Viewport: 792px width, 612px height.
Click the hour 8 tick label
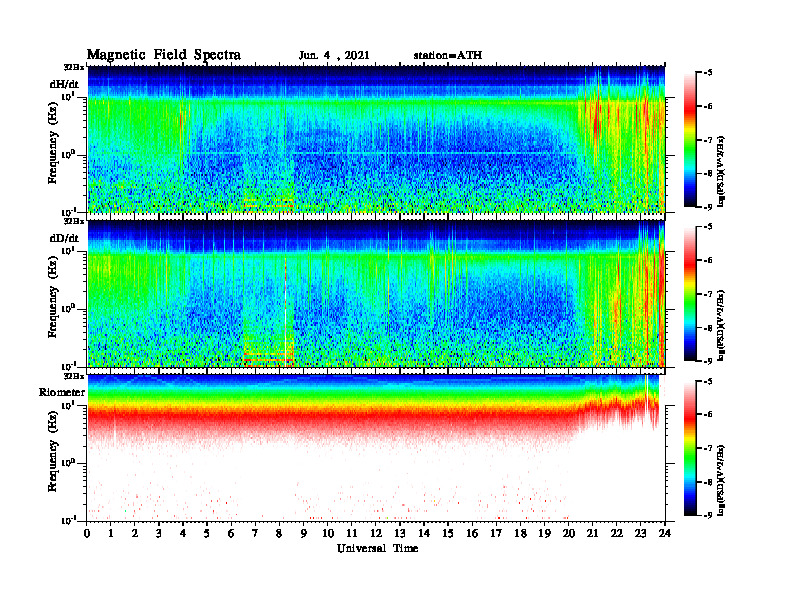[279, 533]
